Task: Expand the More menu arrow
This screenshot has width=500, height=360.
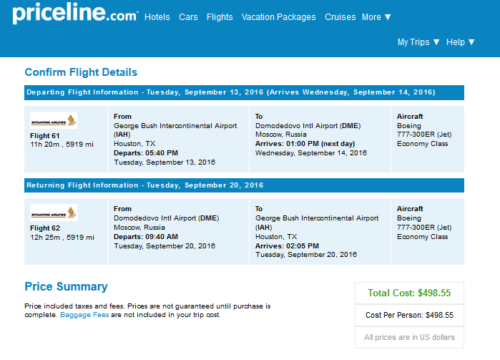Action: click(x=388, y=17)
